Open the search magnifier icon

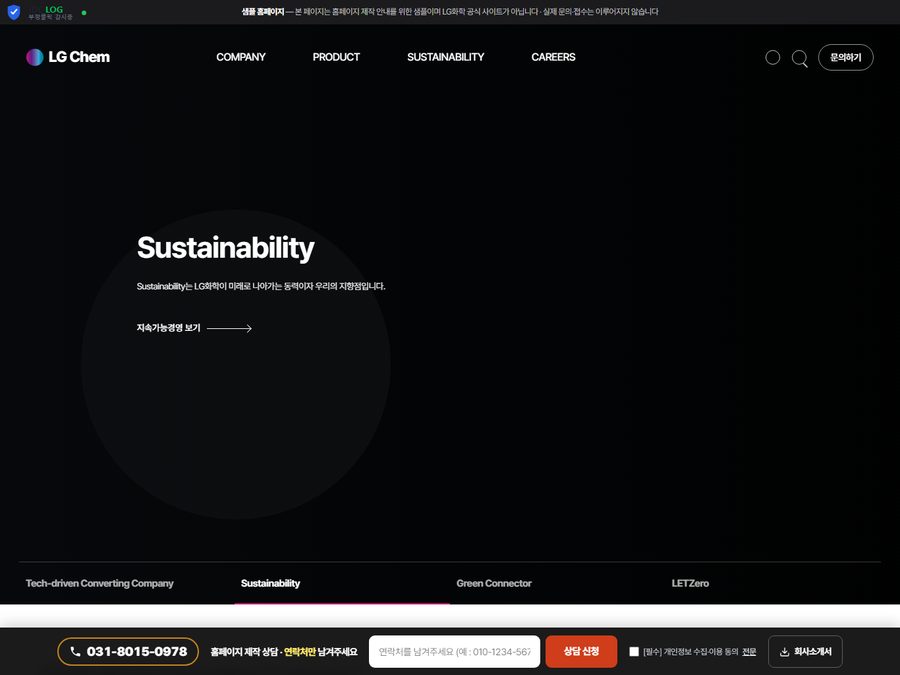(x=800, y=58)
